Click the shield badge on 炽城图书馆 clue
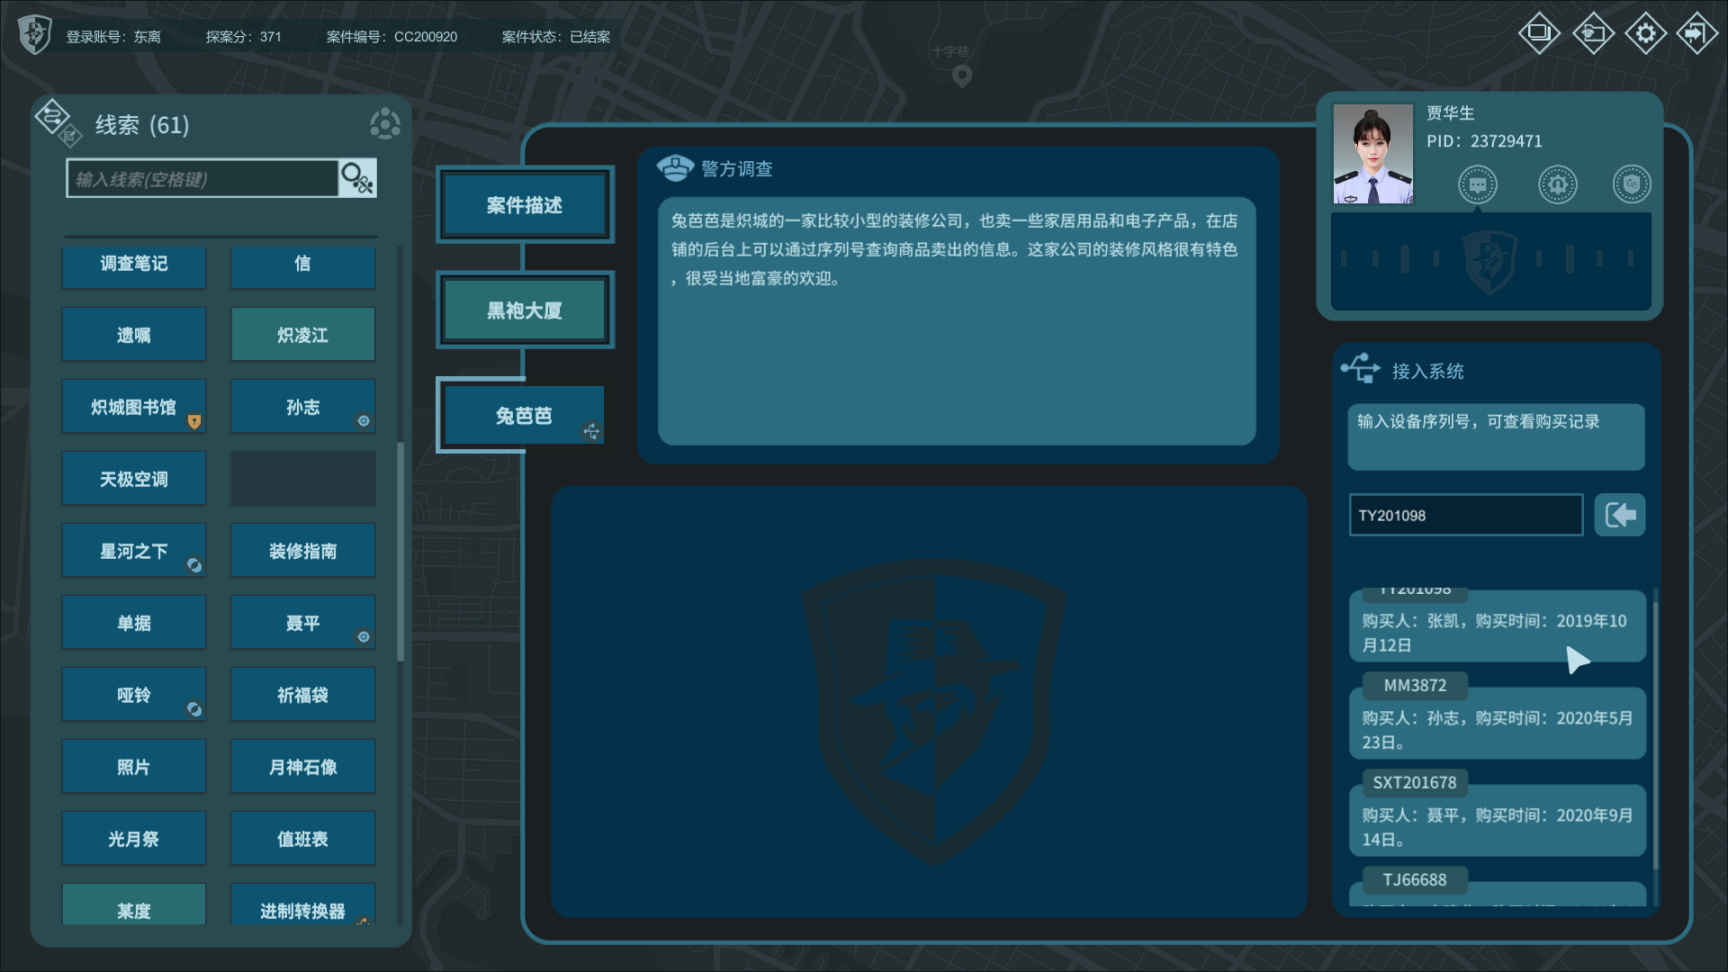 pyautogui.click(x=194, y=421)
